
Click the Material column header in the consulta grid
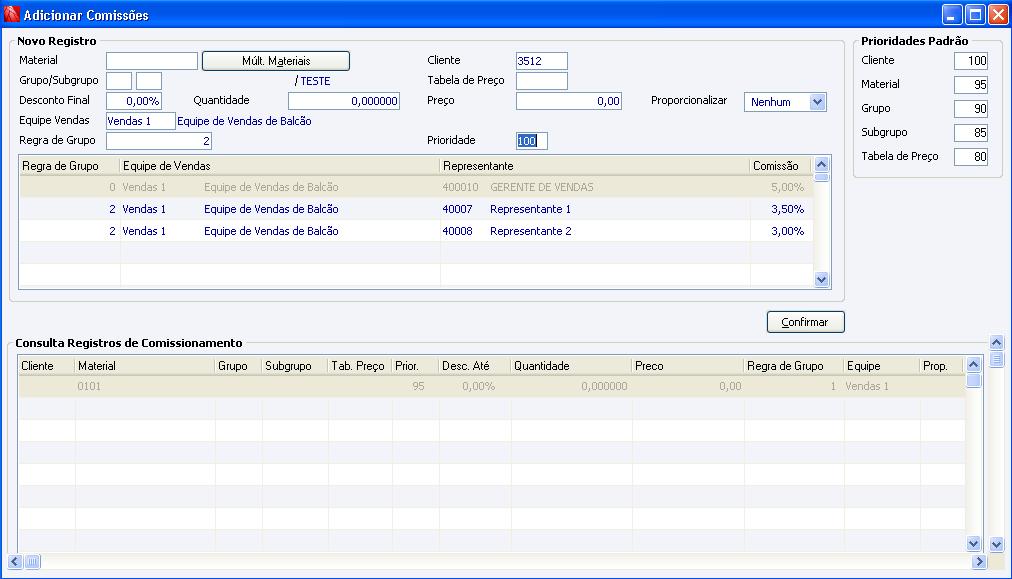coord(145,366)
